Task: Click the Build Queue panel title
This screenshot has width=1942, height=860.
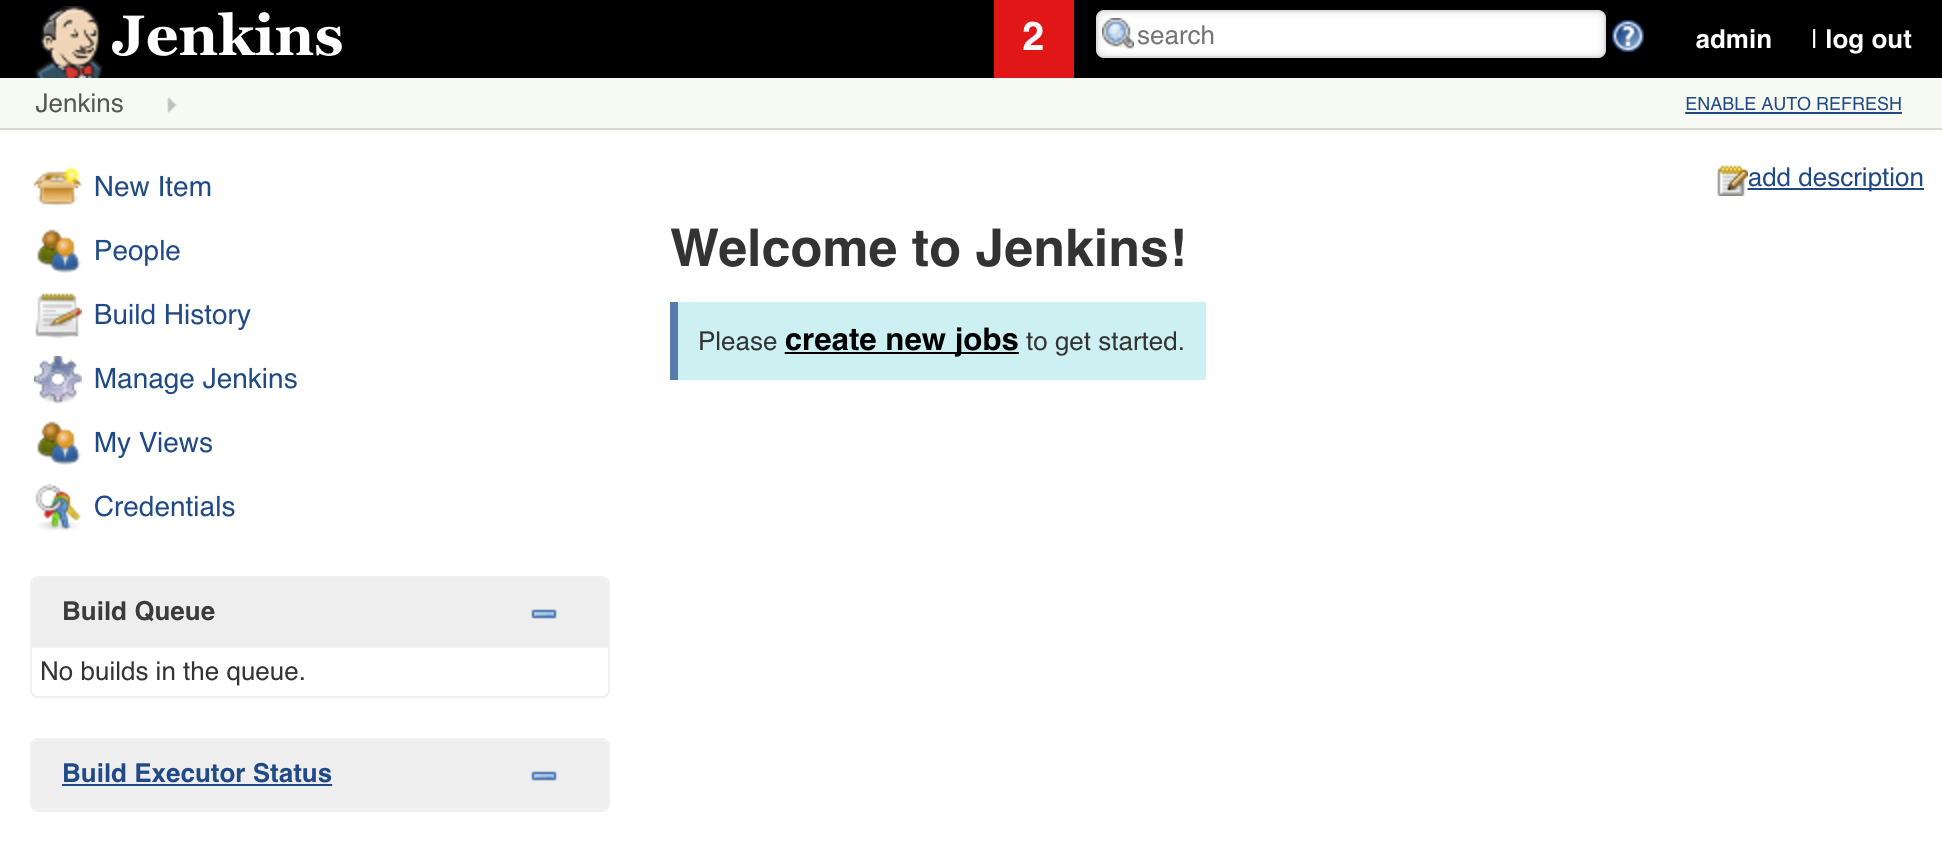Action: point(139,611)
